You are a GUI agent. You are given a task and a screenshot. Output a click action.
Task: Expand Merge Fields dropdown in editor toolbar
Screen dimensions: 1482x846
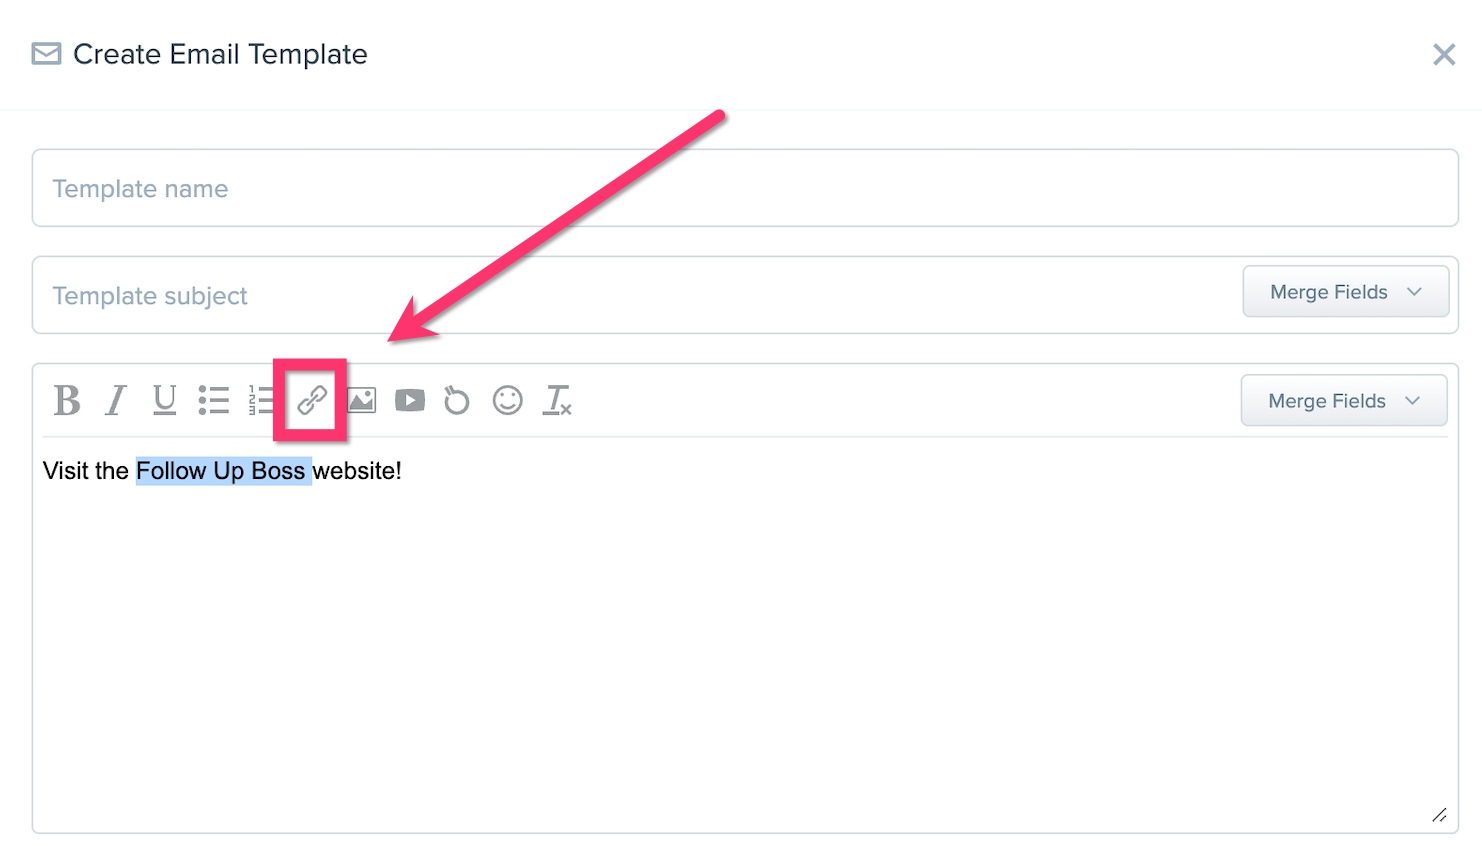[x=1343, y=401]
